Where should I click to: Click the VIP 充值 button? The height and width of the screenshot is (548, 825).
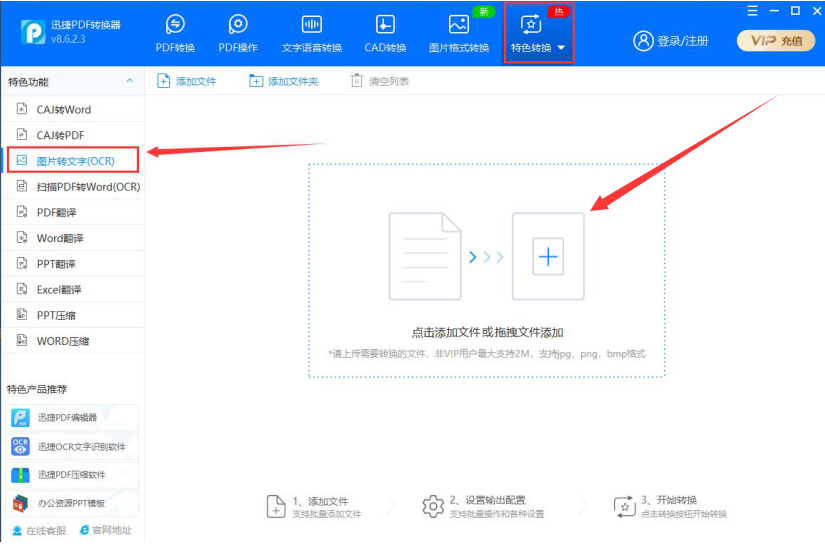(x=776, y=40)
